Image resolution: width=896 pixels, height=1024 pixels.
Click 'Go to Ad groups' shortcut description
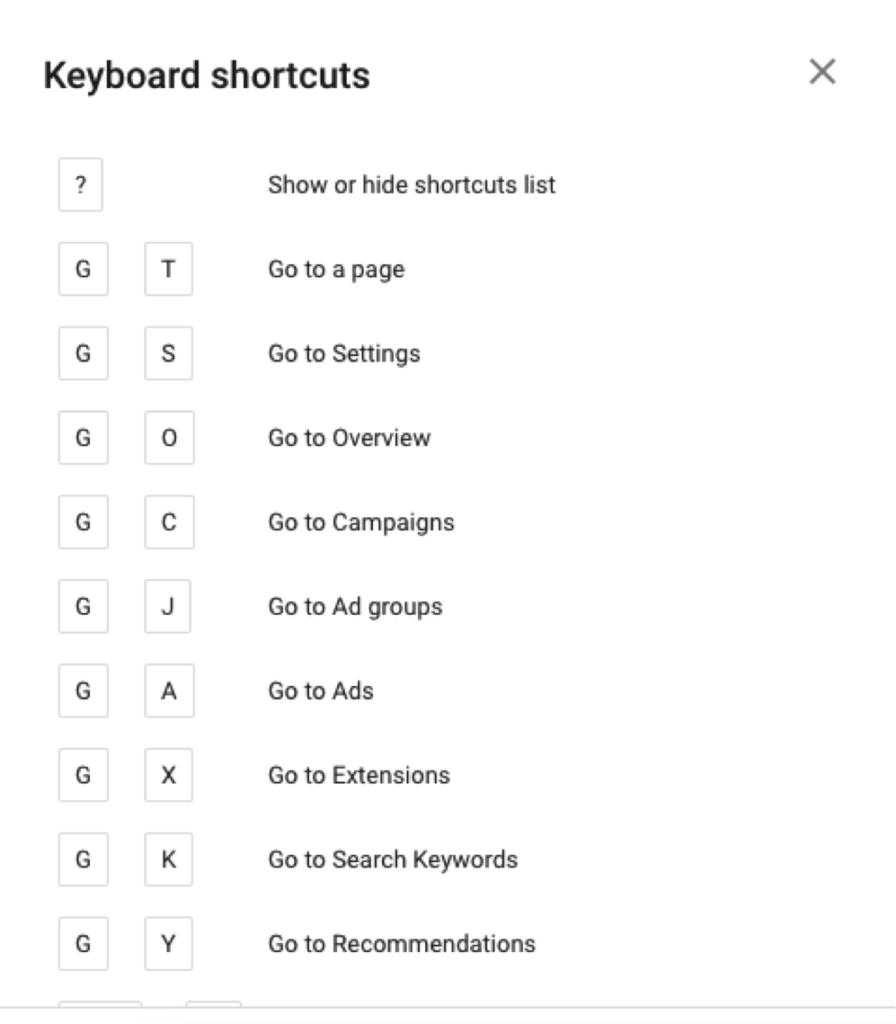355,607
